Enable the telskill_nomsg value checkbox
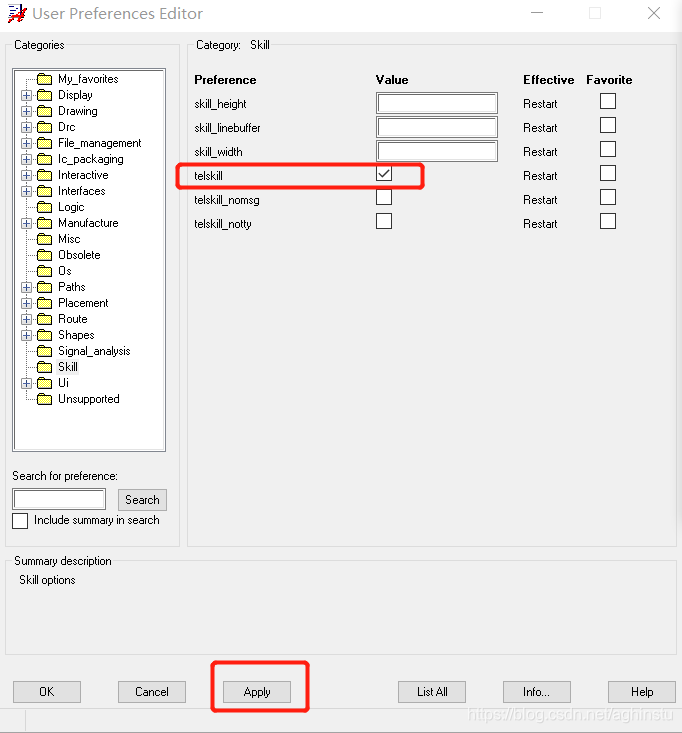 coord(384,197)
